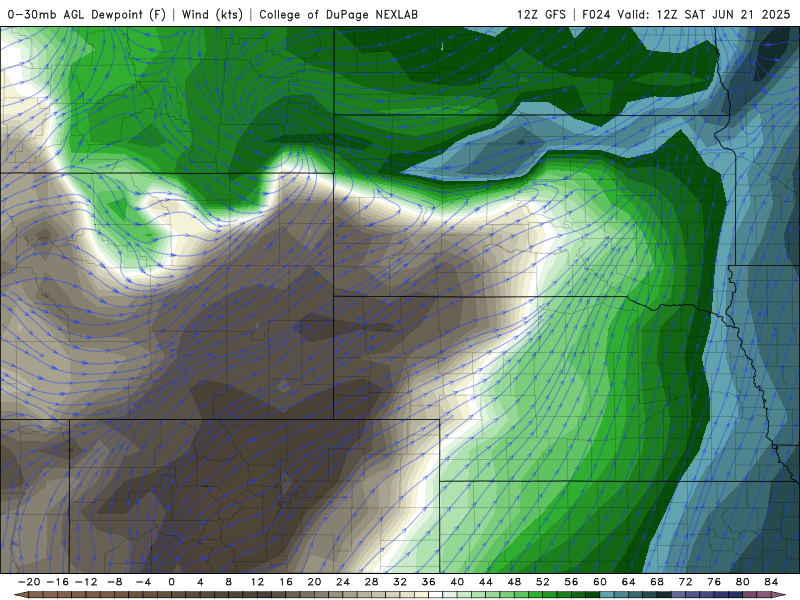Click the 40 value on the color scale
The width and height of the screenshot is (800, 600).
click(457, 582)
